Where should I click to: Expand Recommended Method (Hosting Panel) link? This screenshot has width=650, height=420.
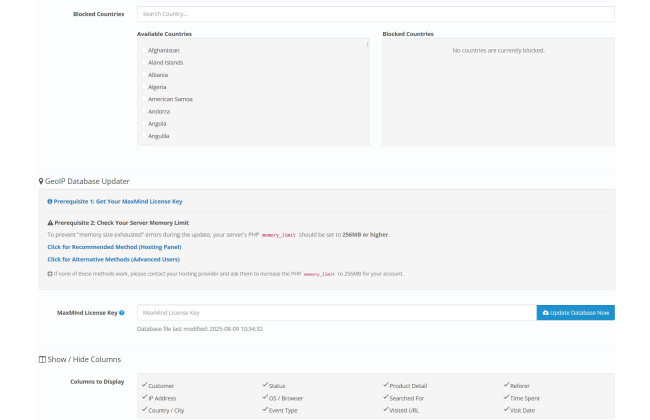(x=114, y=247)
